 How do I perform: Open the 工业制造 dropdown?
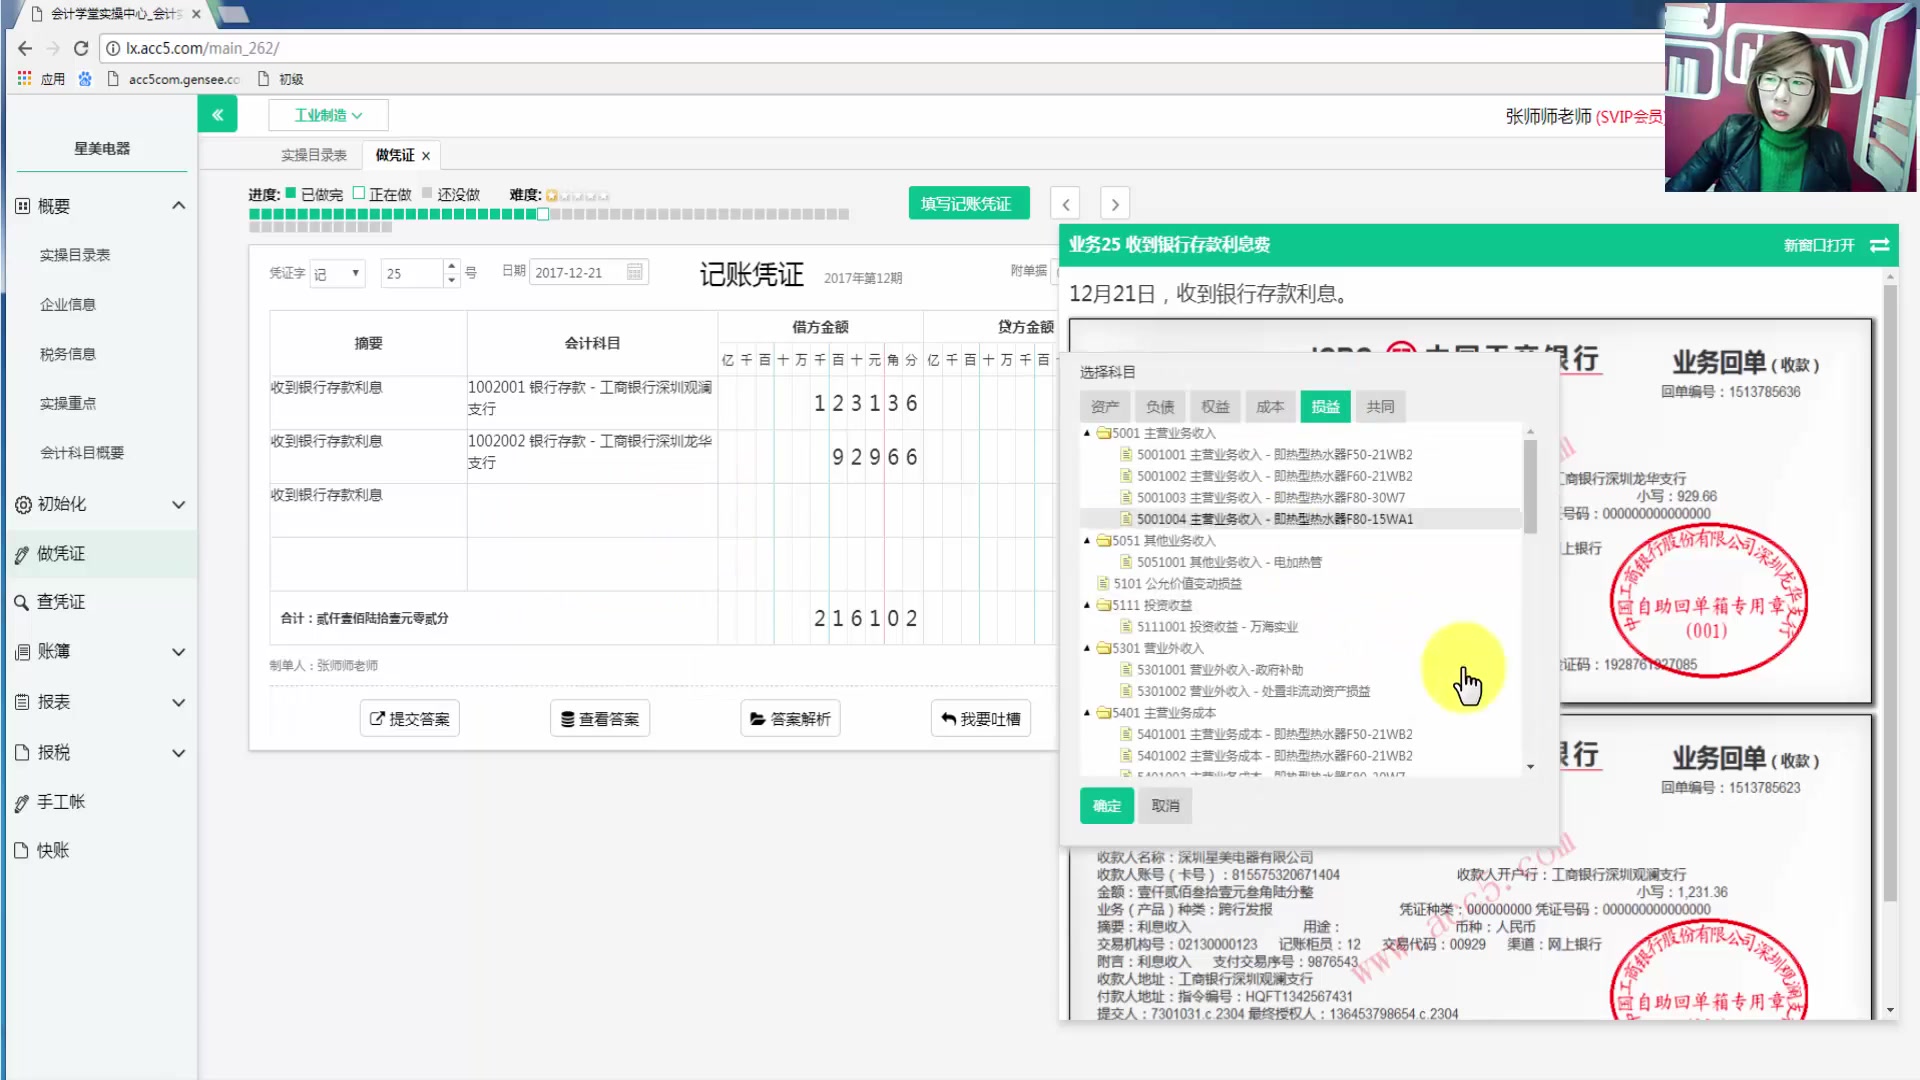[x=328, y=114]
